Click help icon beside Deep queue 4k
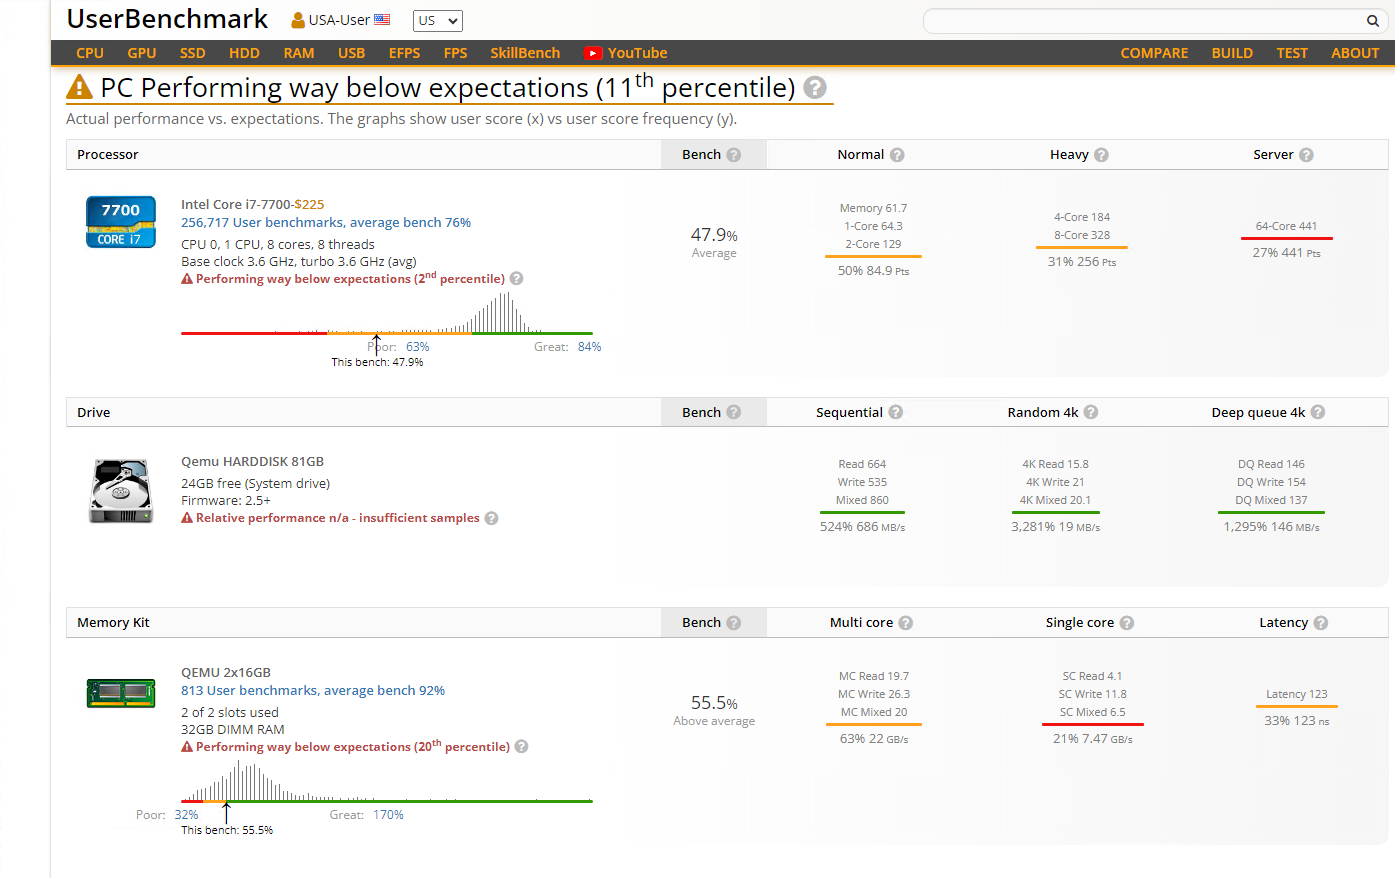 [1318, 412]
